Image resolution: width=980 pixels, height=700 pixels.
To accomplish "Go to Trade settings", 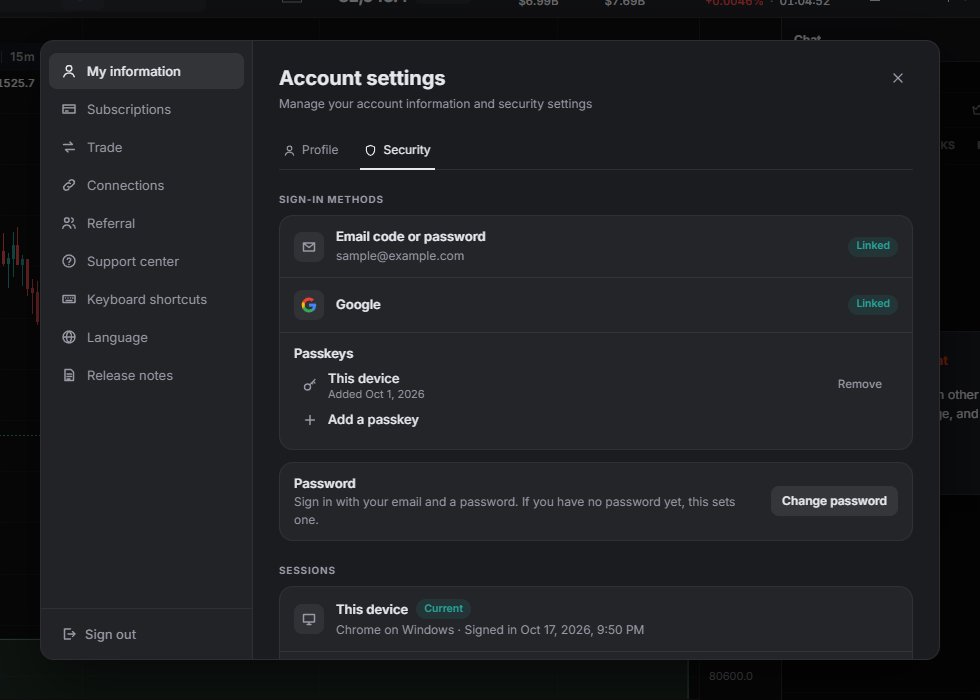I will click(x=146, y=148).
